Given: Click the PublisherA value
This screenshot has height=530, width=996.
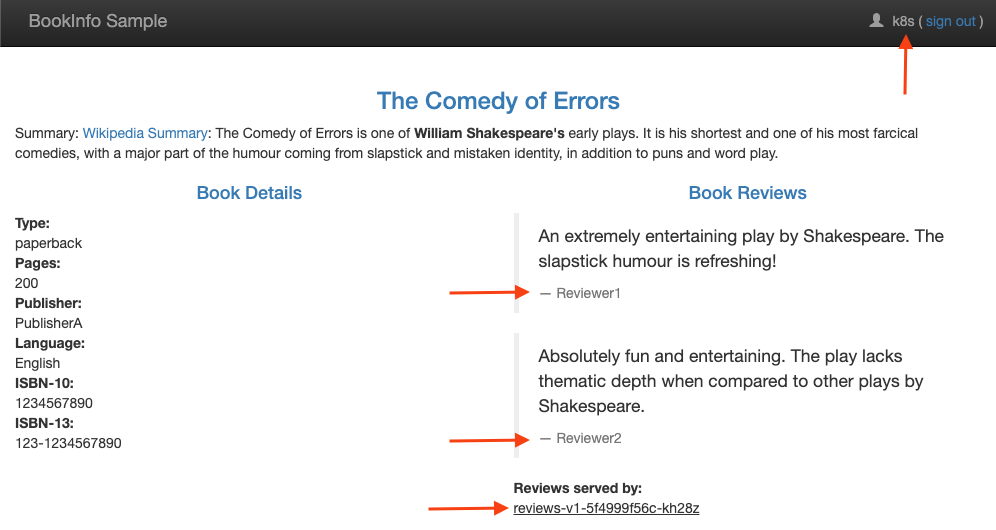Looking at the screenshot, I should coord(48,323).
